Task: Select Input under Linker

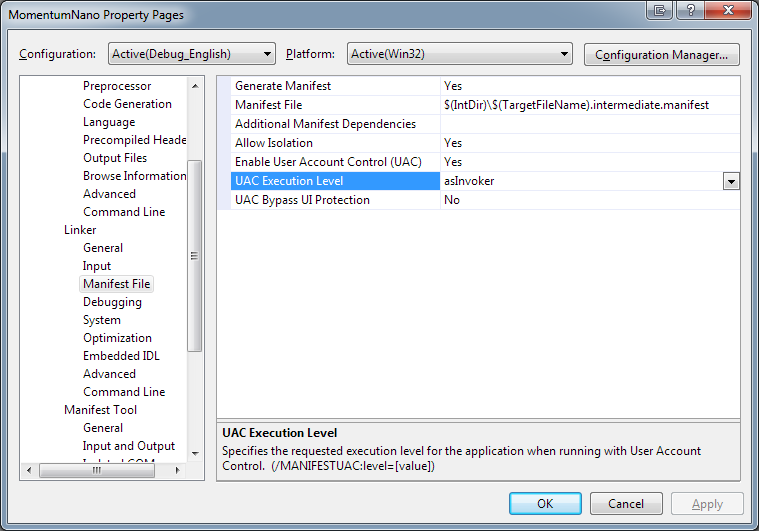Action: pyautogui.click(x=97, y=266)
